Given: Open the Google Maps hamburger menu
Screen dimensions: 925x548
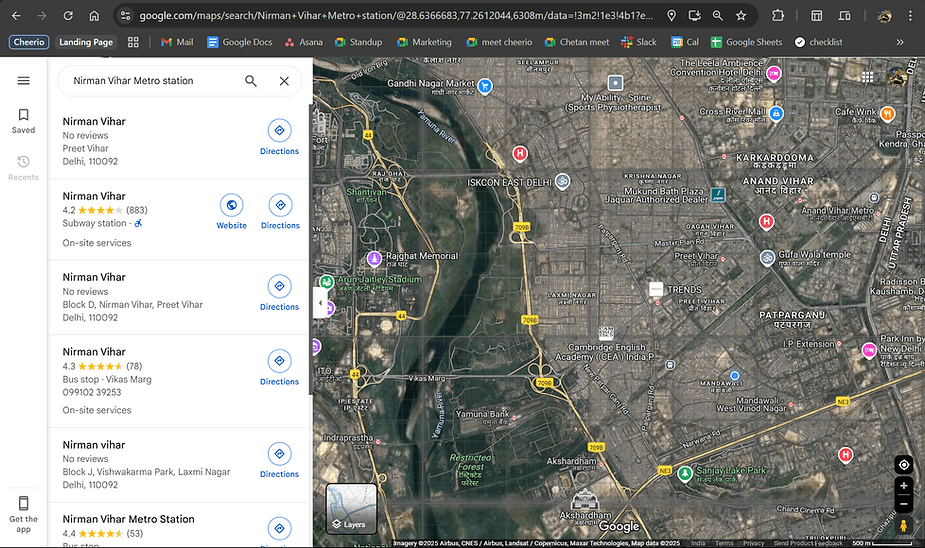Looking at the screenshot, I should pos(24,81).
